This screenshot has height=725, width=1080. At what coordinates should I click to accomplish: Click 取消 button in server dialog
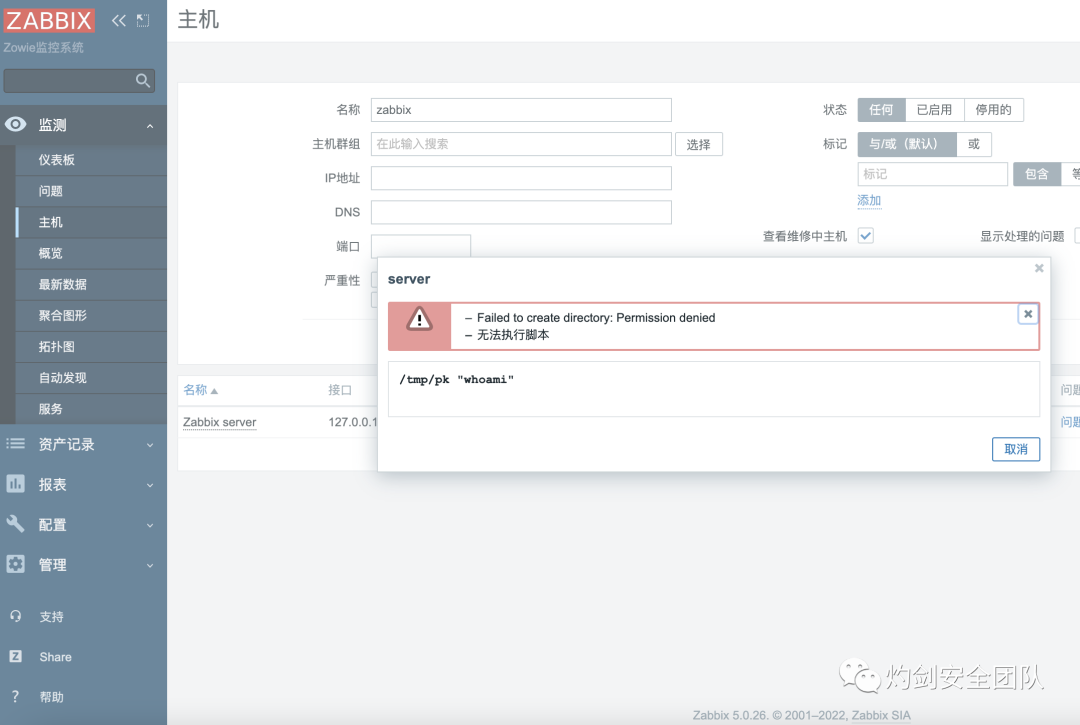tap(1016, 449)
